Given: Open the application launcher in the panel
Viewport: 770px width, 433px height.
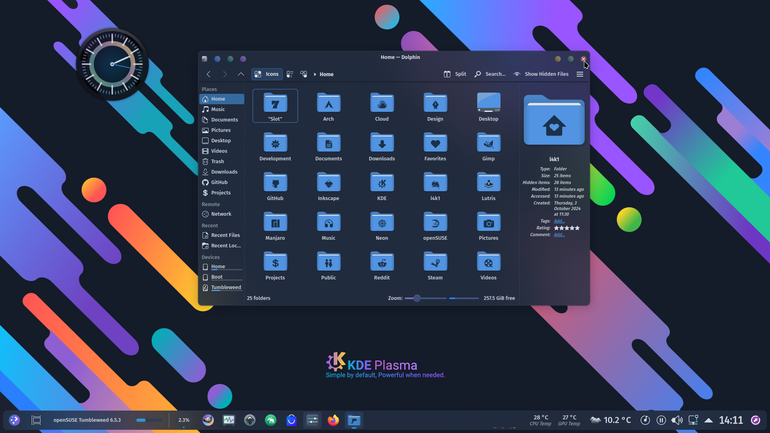Looking at the screenshot, I should click(14, 420).
